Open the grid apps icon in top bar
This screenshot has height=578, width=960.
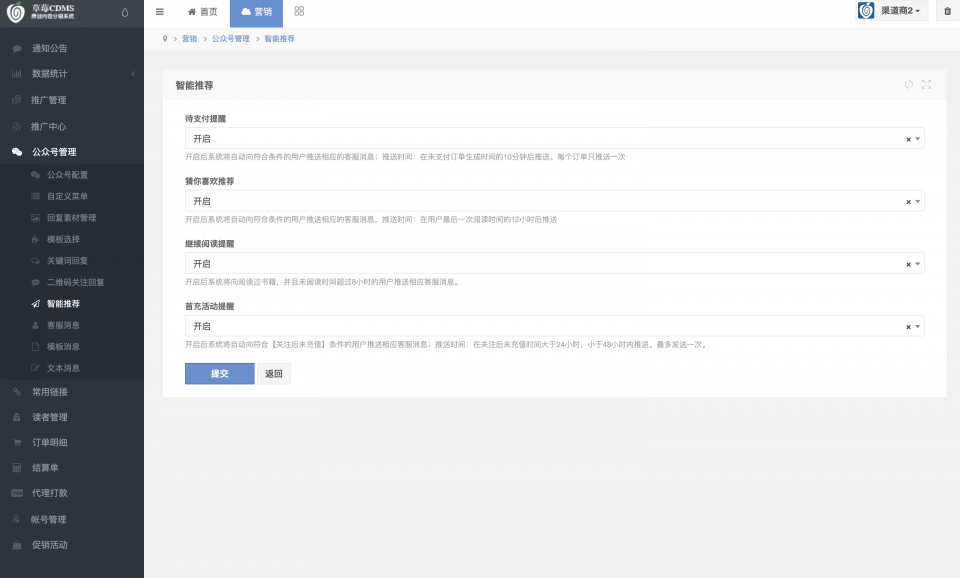[x=299, y=11]
